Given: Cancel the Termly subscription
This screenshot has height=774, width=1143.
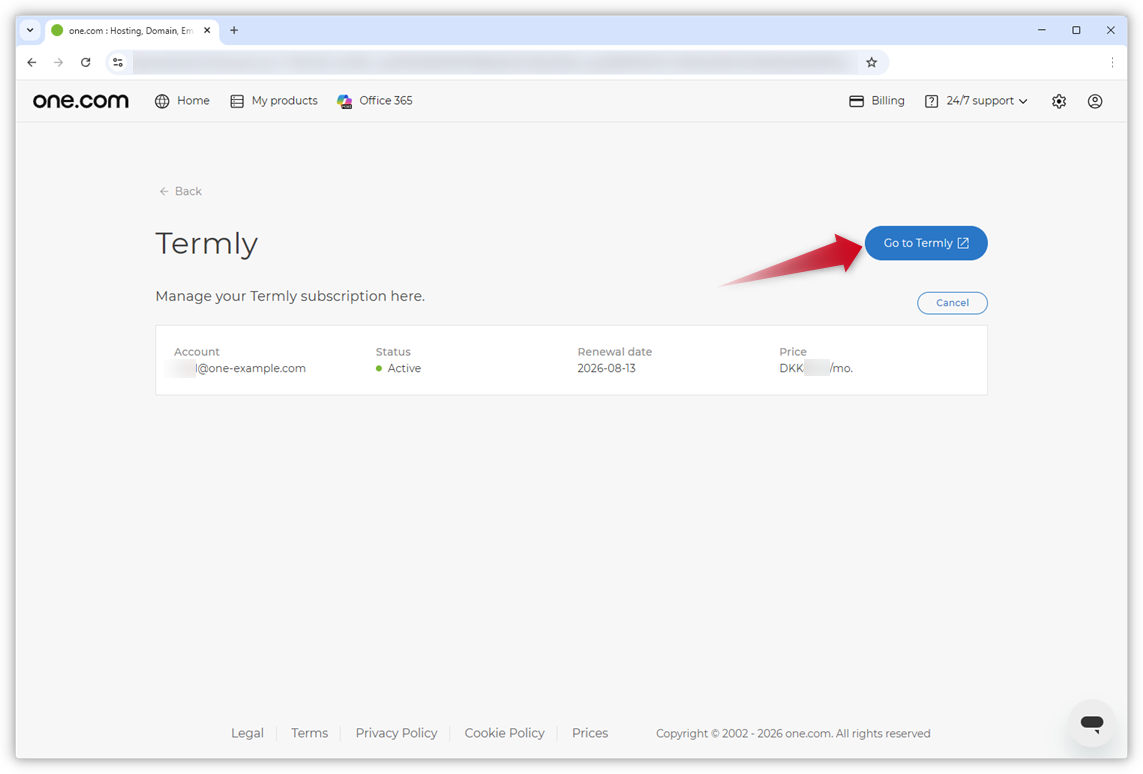Looking at the screenshot, I should pyautogui.click(x=952, y=302).
